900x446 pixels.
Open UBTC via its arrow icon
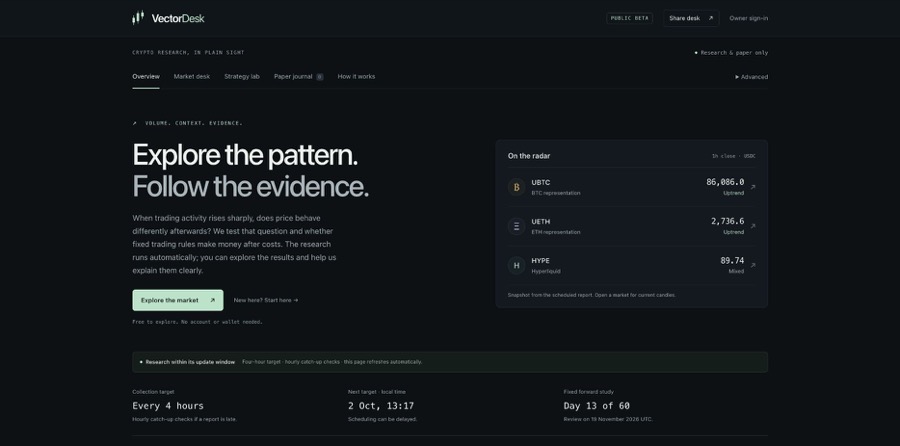point(753,187)
